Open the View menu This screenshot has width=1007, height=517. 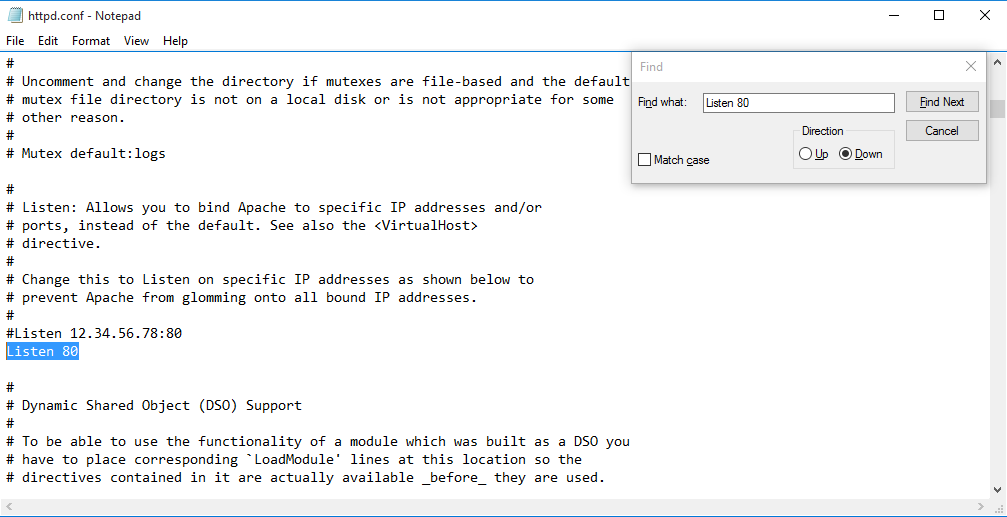pos(136,41)
